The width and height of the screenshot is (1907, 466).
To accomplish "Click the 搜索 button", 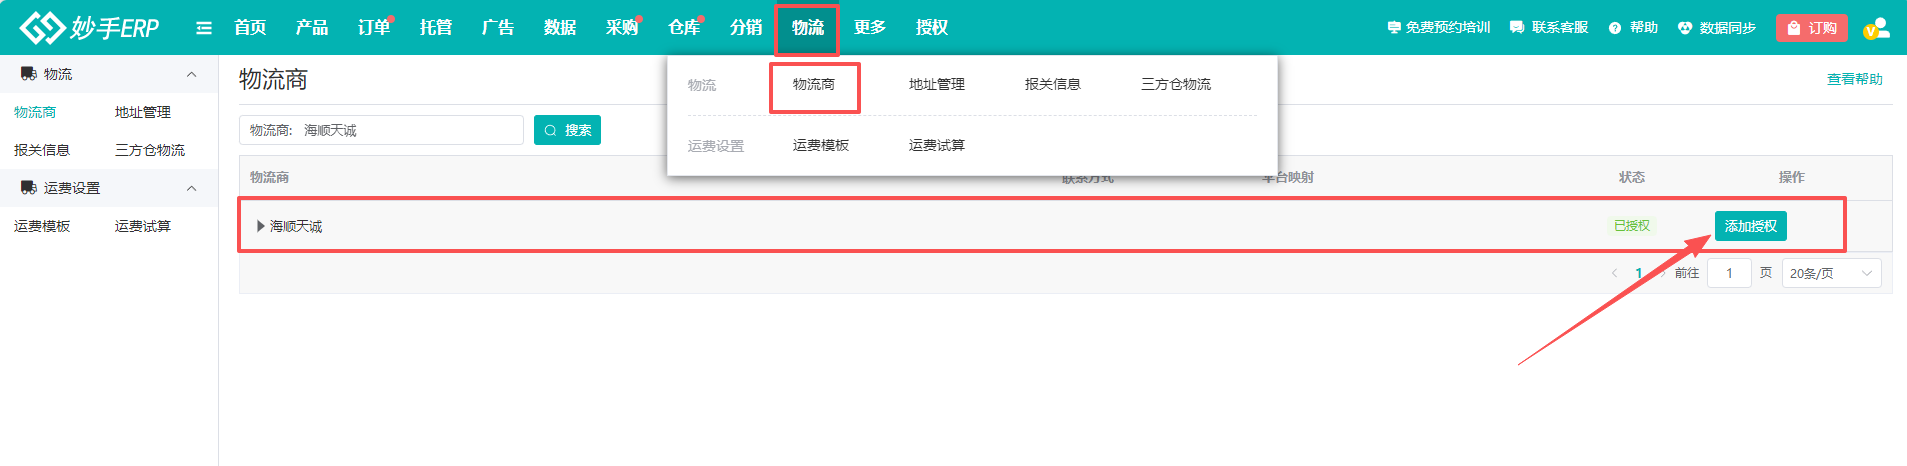I will [x=567, y=130].
